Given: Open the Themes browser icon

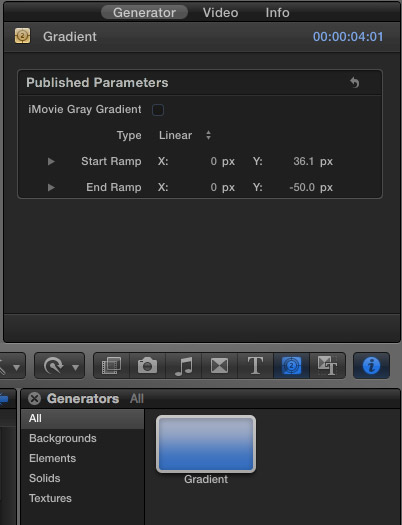Looking at the screenshot, I should click(327, 365).
